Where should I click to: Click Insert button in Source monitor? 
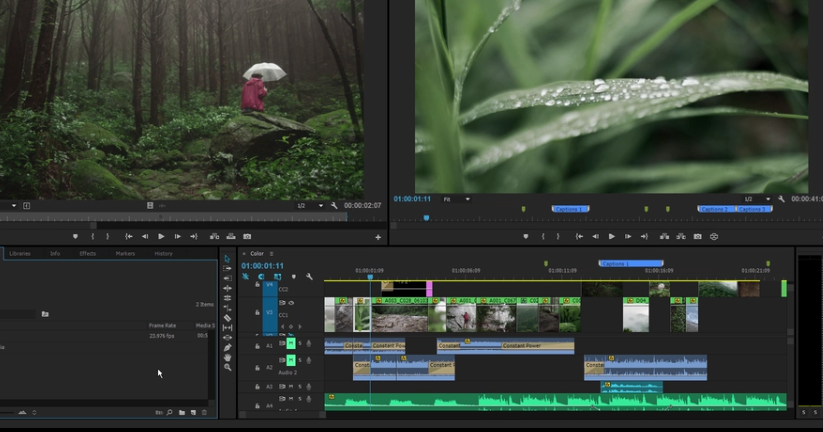(x=214, y=237)
